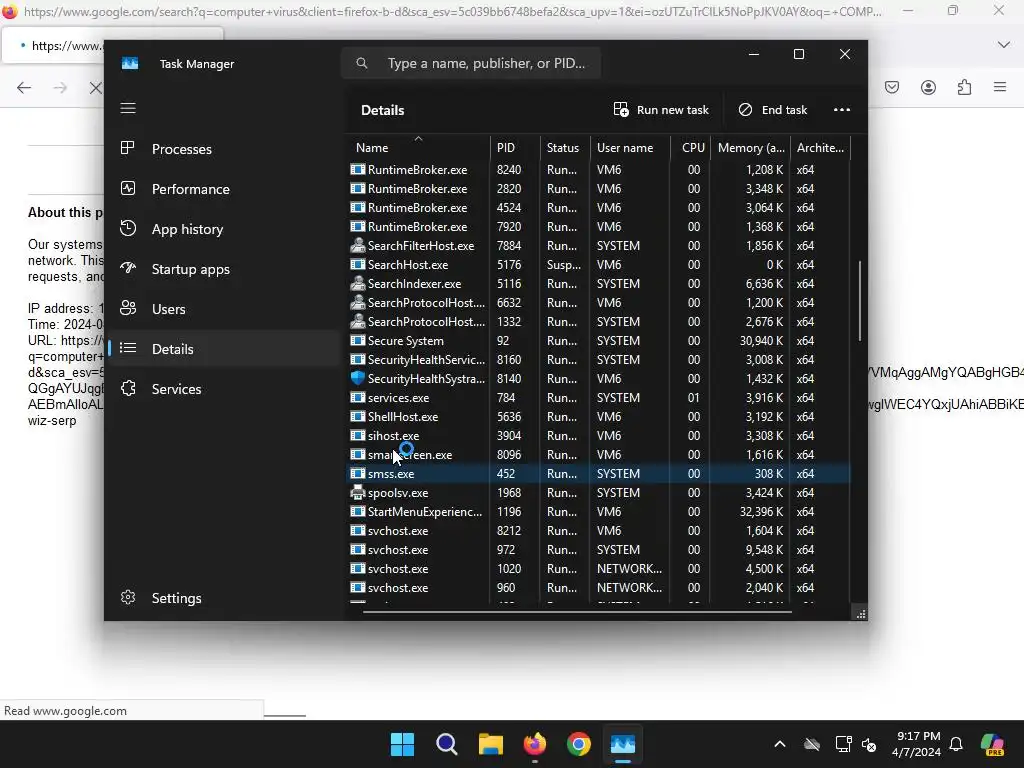Click the Startup apps gauge icon
Screen dimensions: 1024x768
coord(128,268)
